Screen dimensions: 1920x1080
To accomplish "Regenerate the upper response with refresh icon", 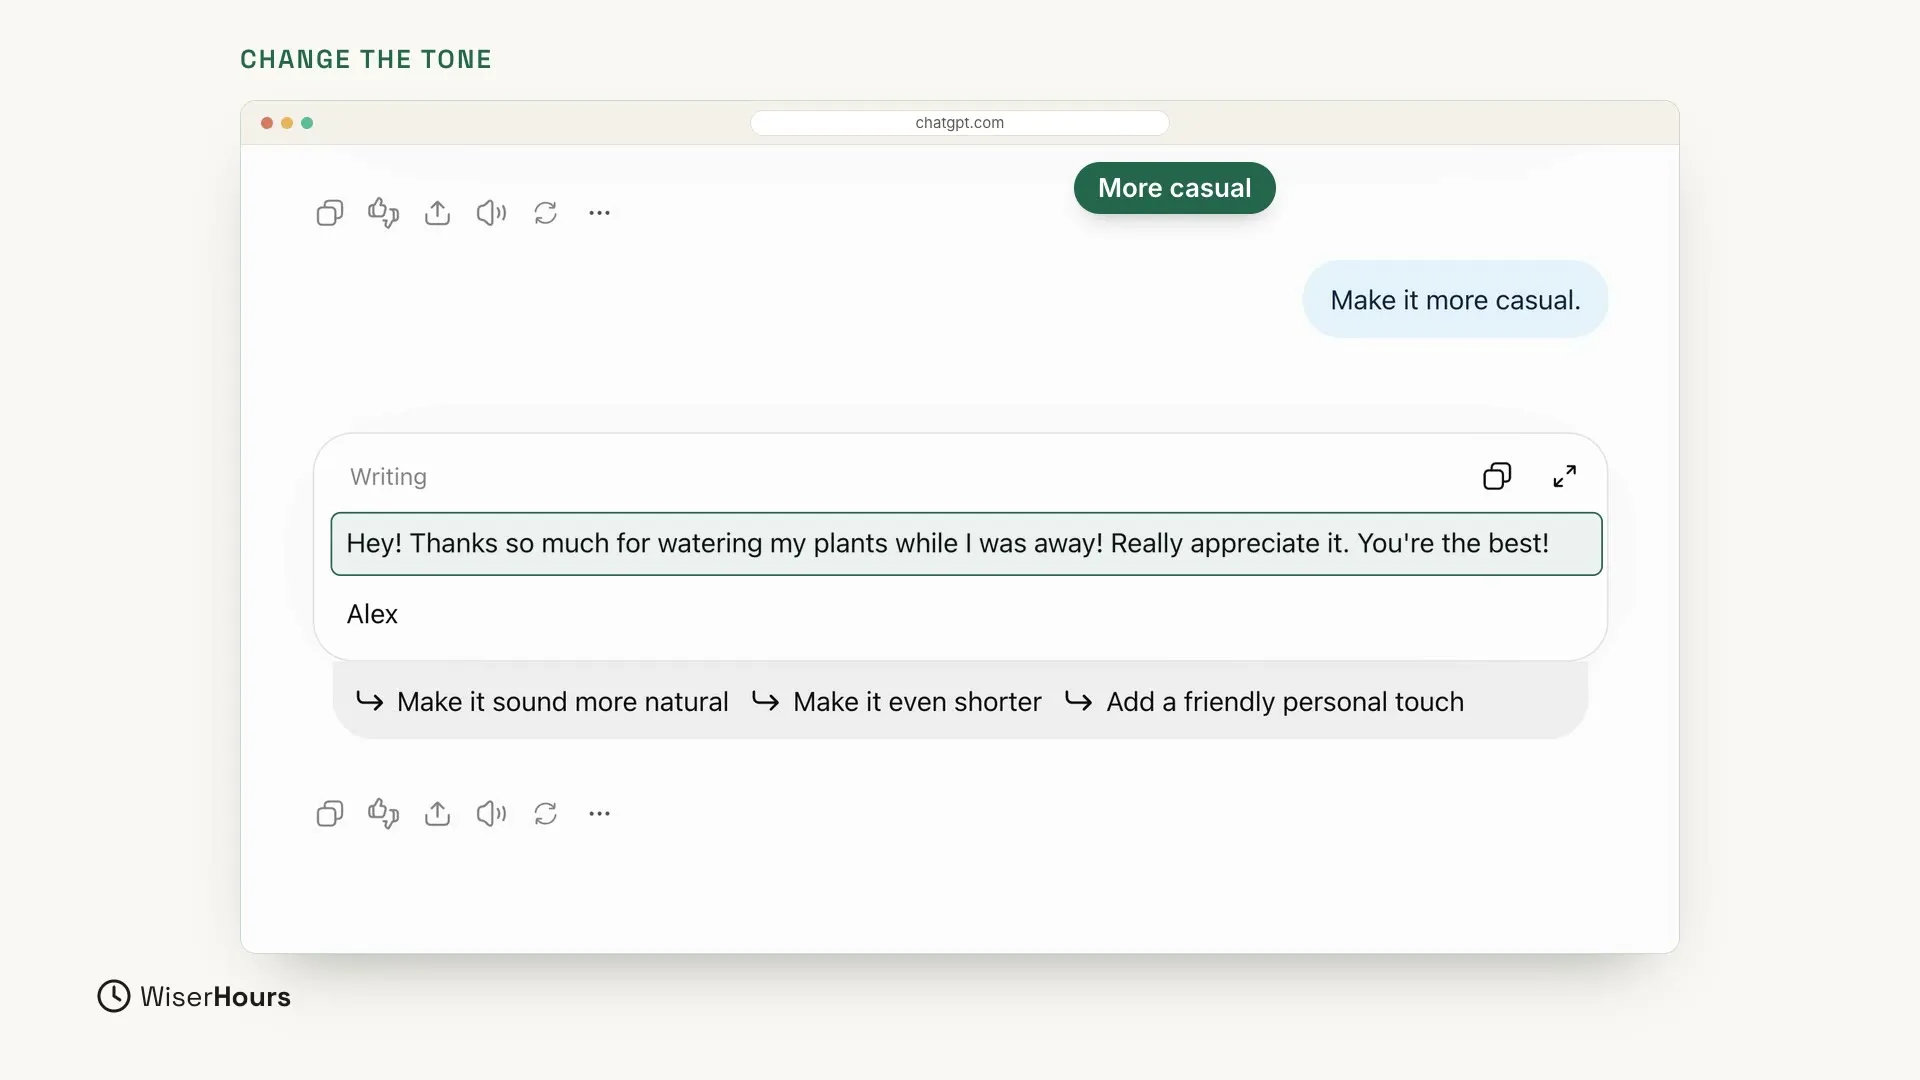I will point(545,213).
